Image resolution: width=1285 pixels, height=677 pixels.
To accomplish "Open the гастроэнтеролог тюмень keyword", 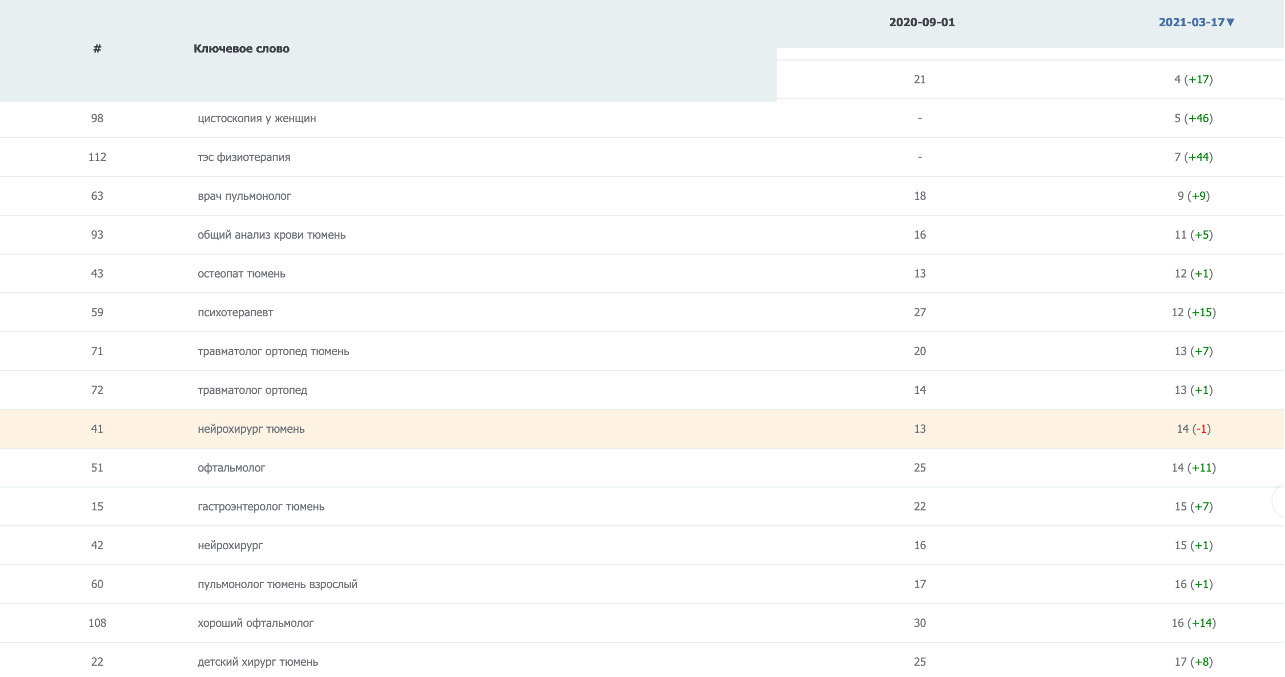I will [x=261, y=507].
